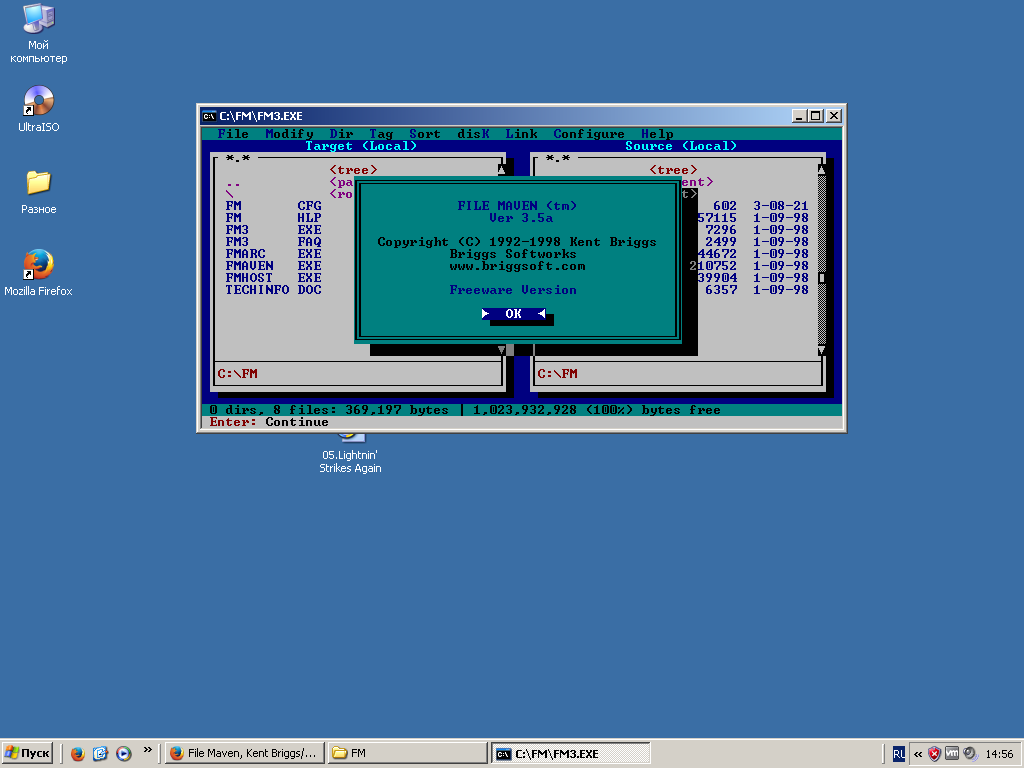The width and height of the screenshot is (1024, 768).
Task: Click the C:\FM\FM3.EXE taskbar button
Action: point(571,753)
